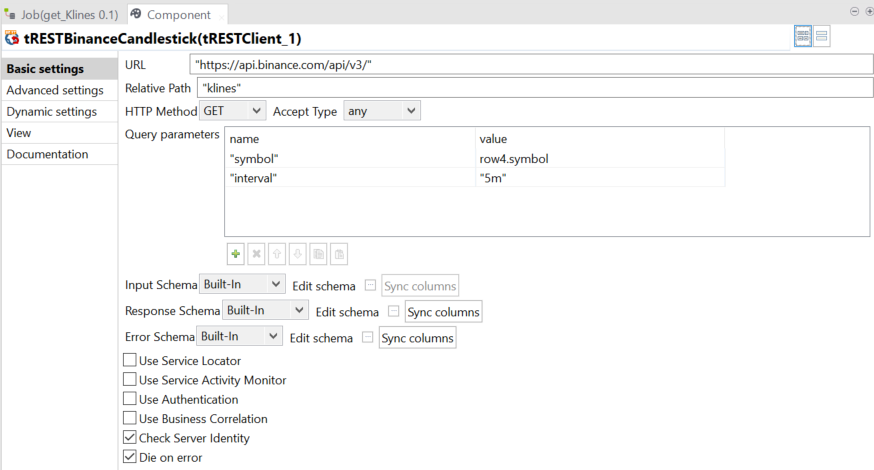The width and height of the screenshot is (874, 470).
Task: Select the Component tab
Action: click(178, 14)
